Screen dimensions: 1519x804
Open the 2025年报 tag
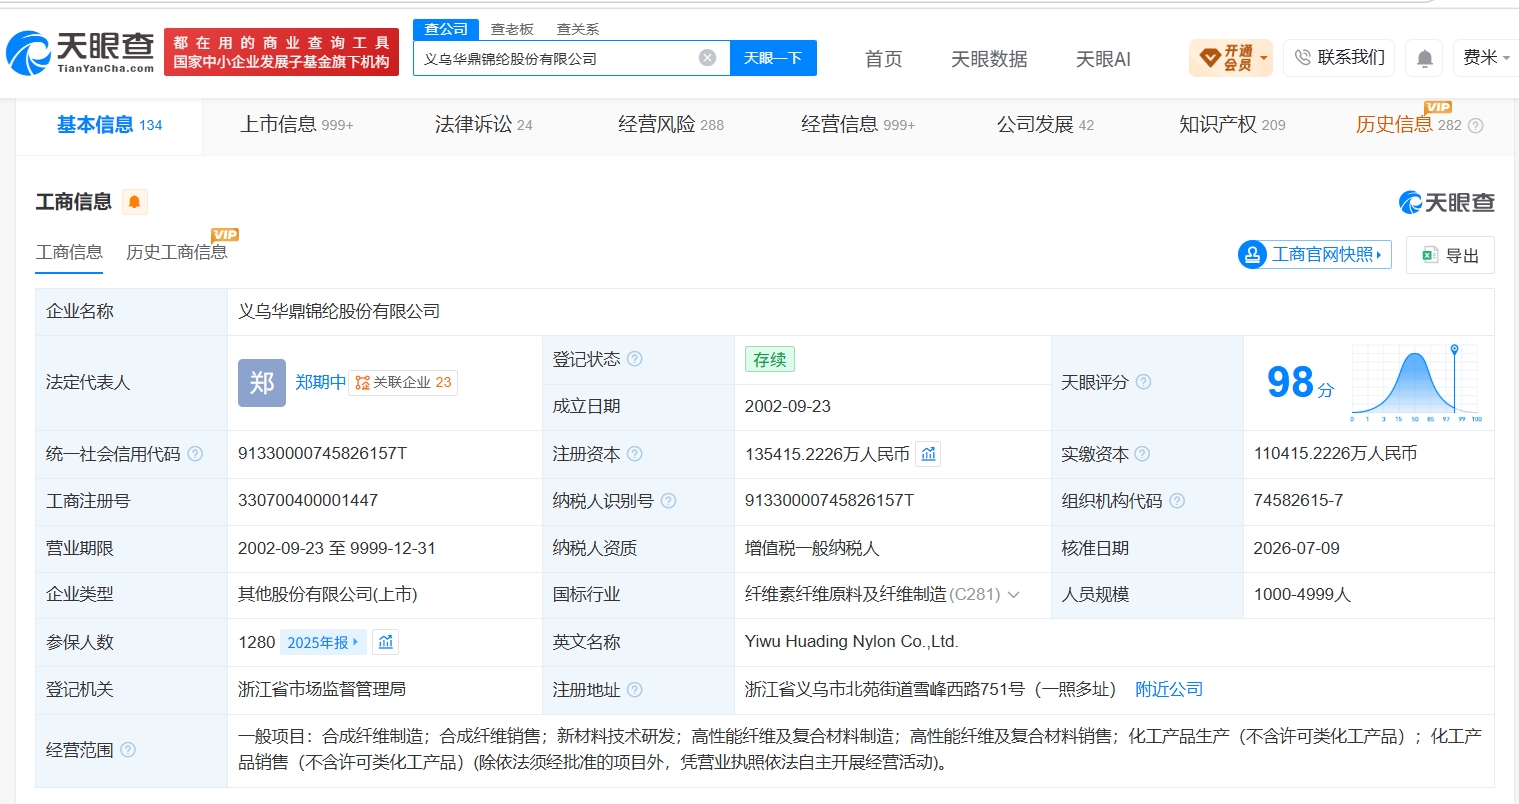(323, 642)
